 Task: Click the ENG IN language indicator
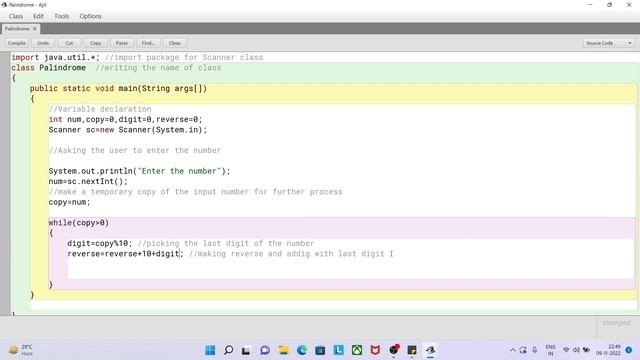[x=550, y=350]
